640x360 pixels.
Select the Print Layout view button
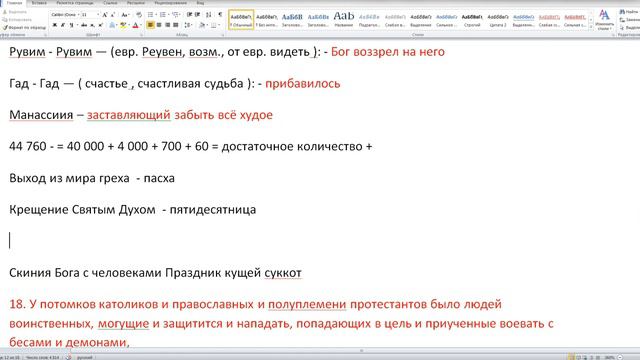click(571, 358)
